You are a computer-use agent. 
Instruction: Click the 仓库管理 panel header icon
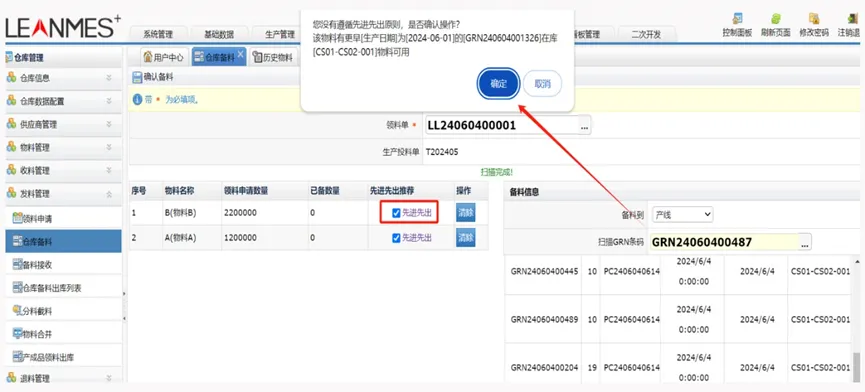(9, 57)
